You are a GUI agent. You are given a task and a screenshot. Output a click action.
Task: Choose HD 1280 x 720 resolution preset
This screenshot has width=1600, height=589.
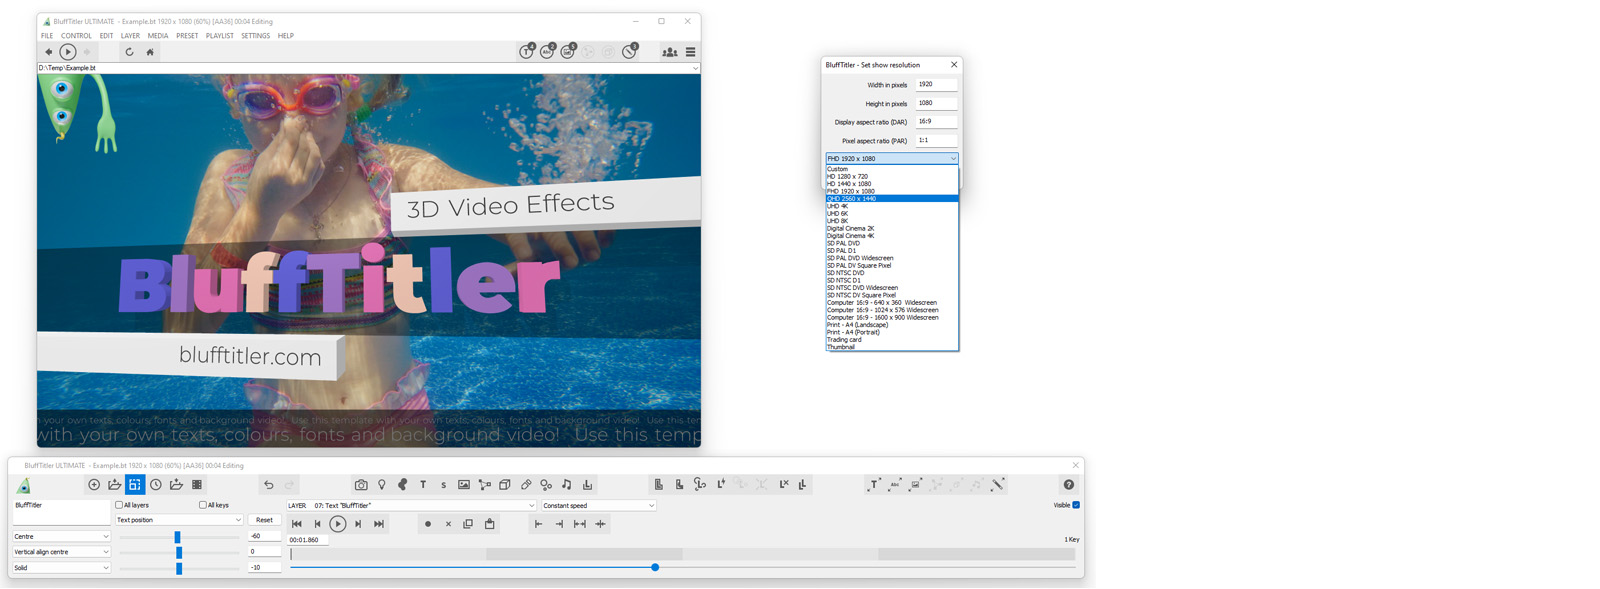click(x=892, y=177)
